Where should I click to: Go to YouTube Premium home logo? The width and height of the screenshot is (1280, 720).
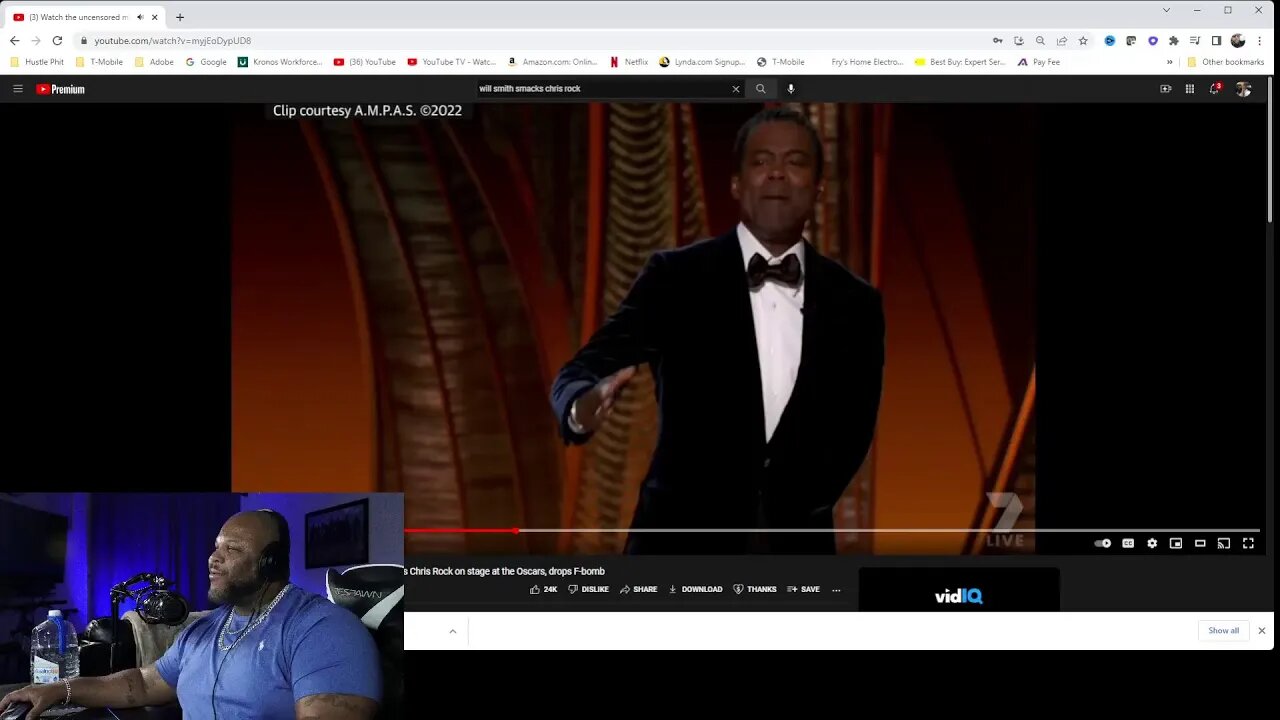click(x=60, y=89)
